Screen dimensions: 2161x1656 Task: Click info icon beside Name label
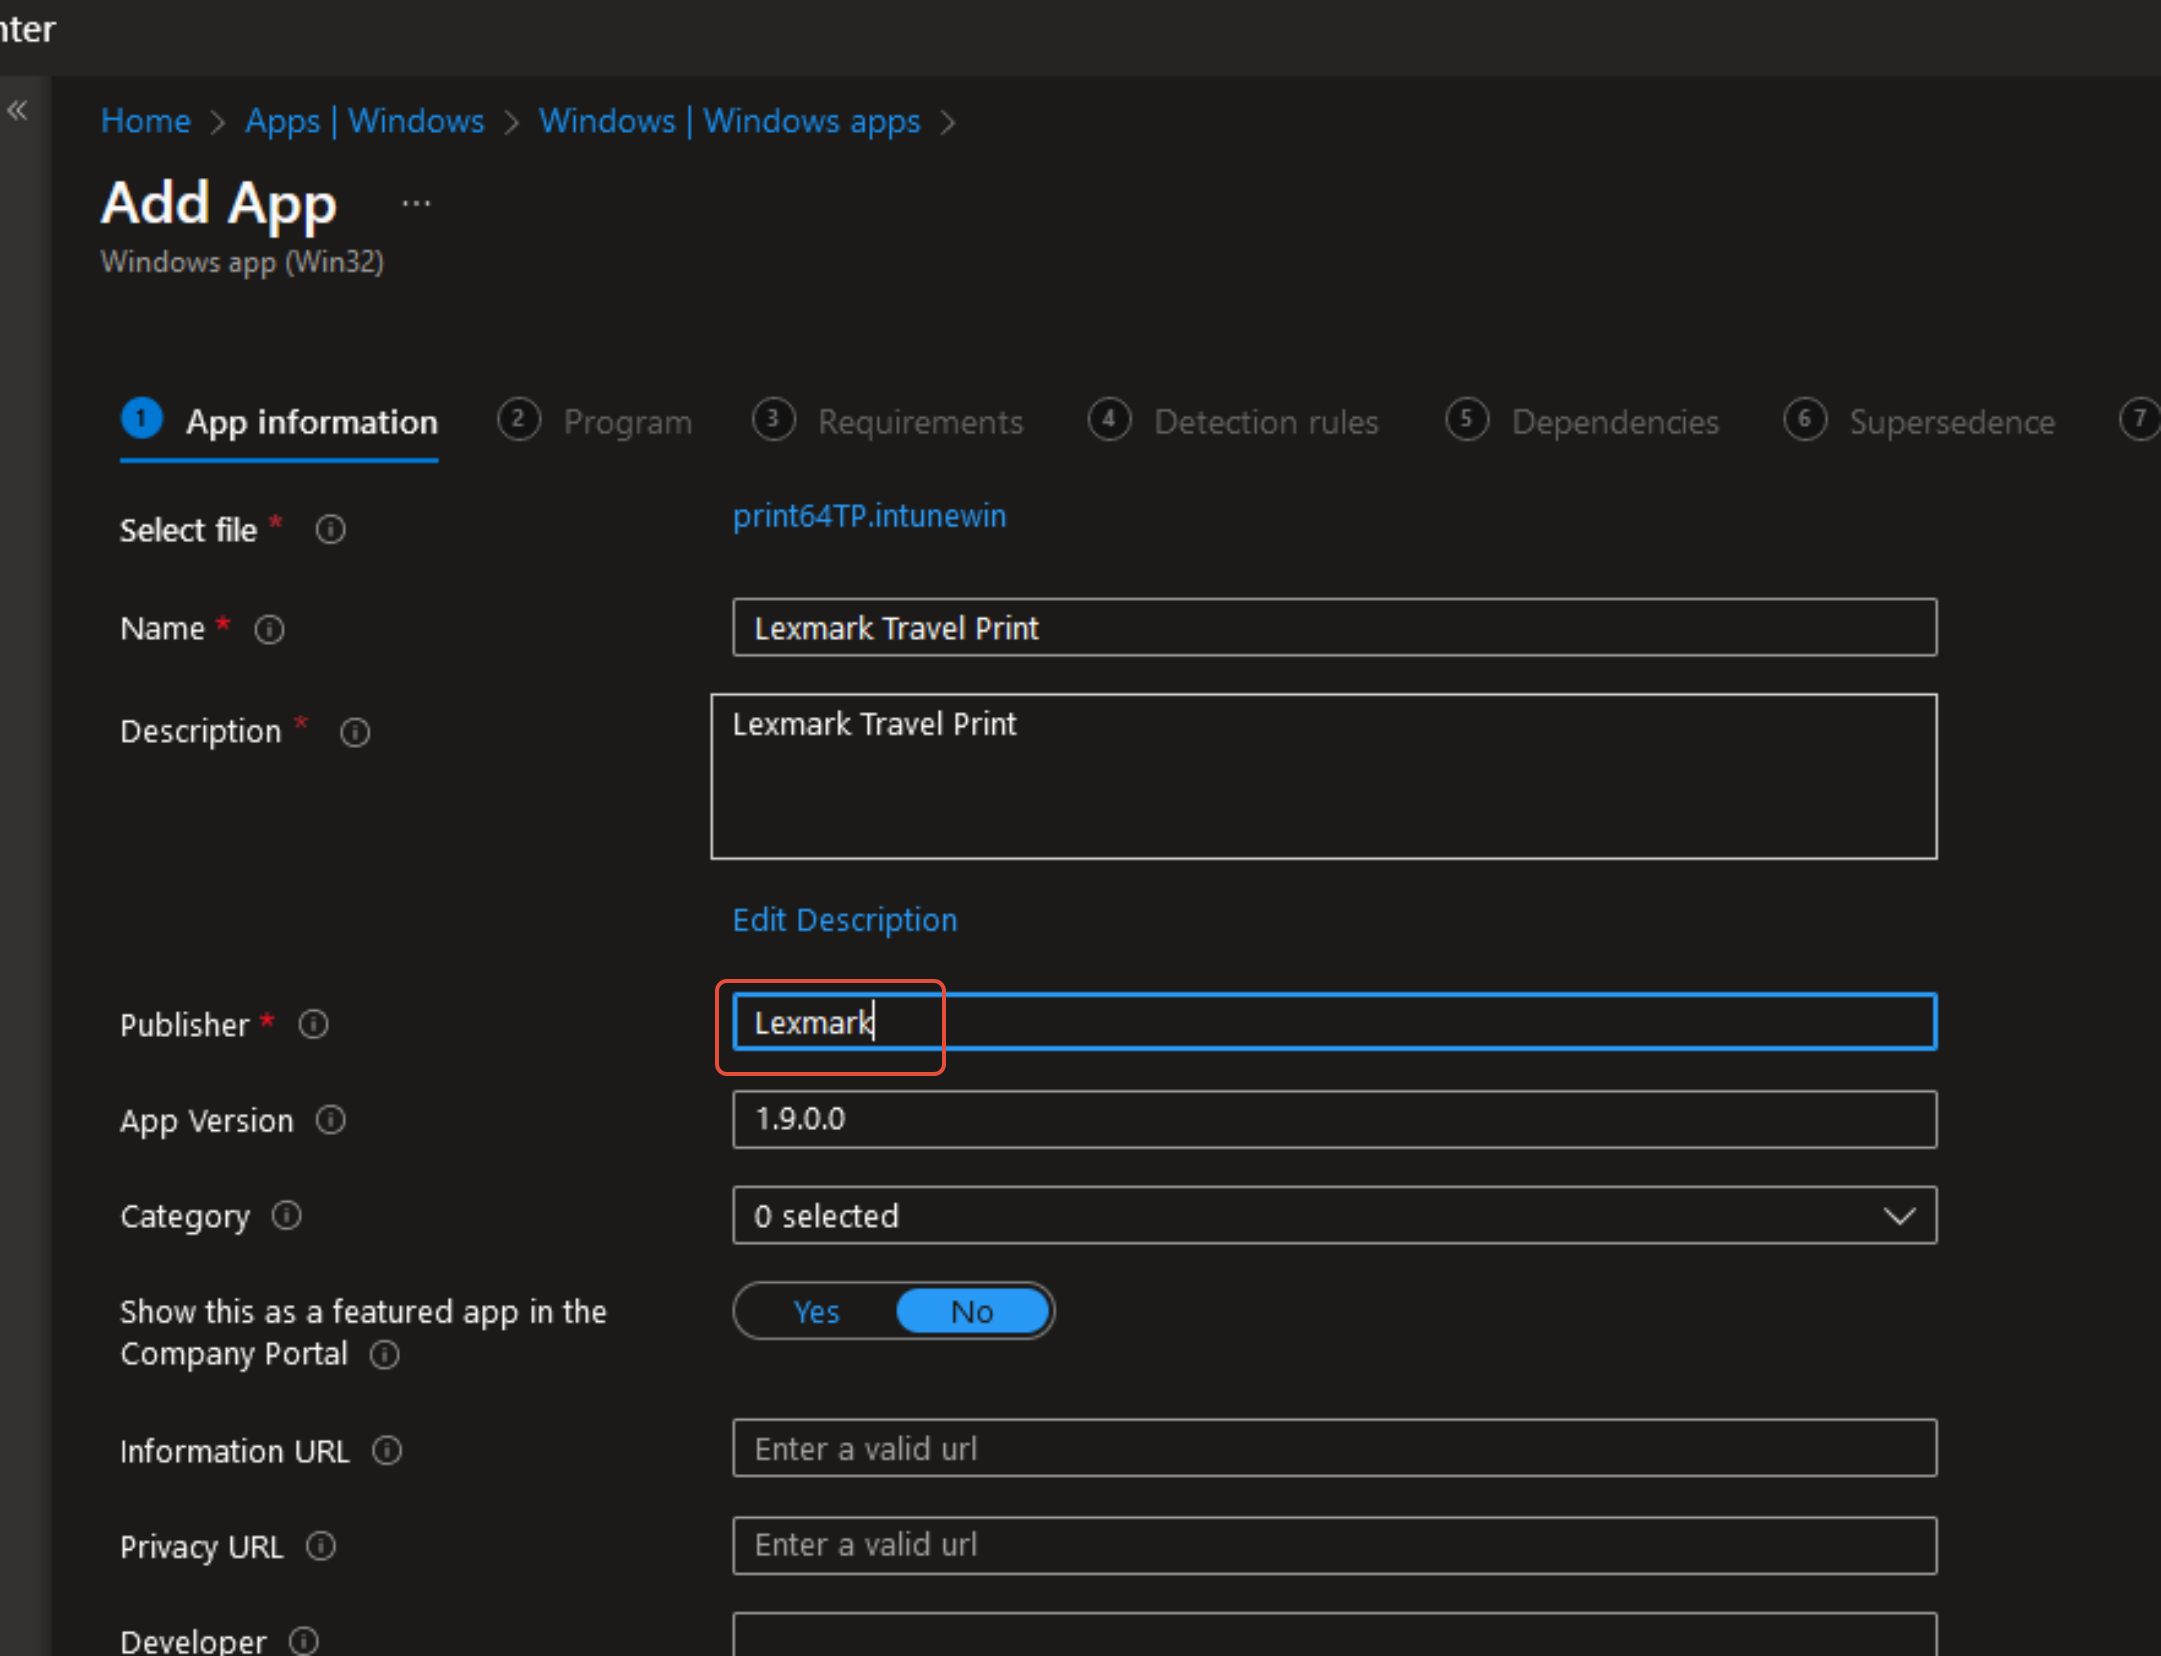269,629
